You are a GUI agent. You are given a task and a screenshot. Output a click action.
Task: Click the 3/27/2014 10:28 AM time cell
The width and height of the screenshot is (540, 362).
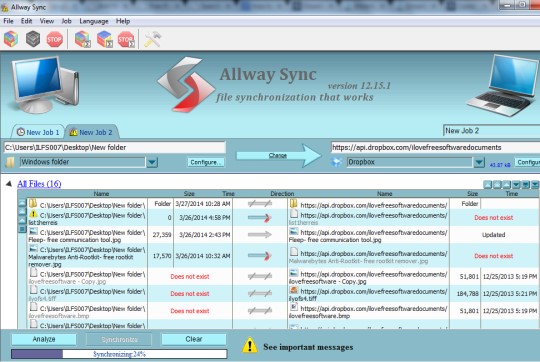(x=203, y=204)
